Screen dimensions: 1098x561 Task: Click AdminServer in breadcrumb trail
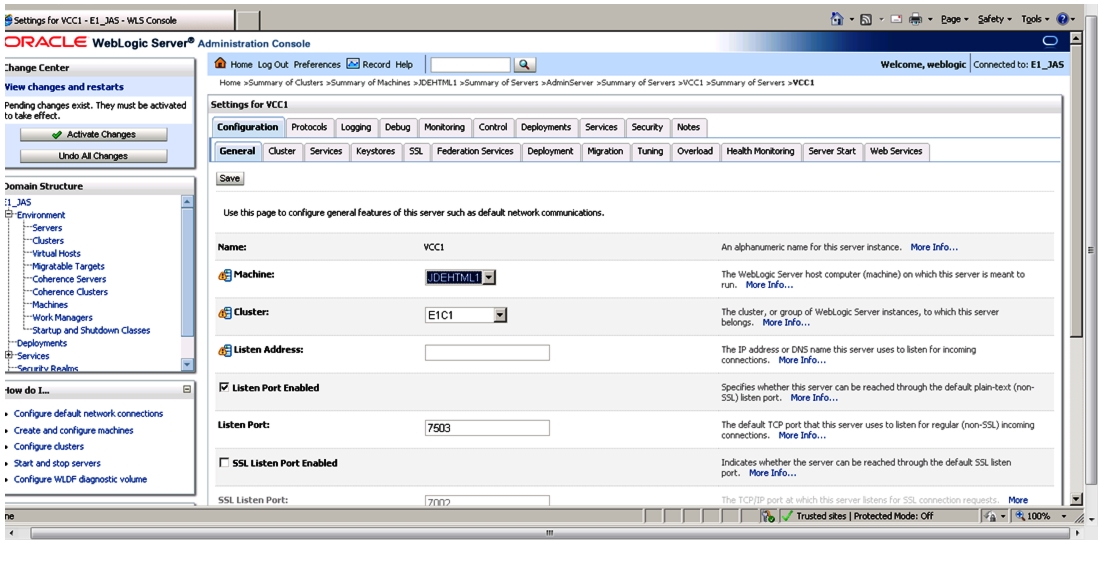click(x=569, y=83)
